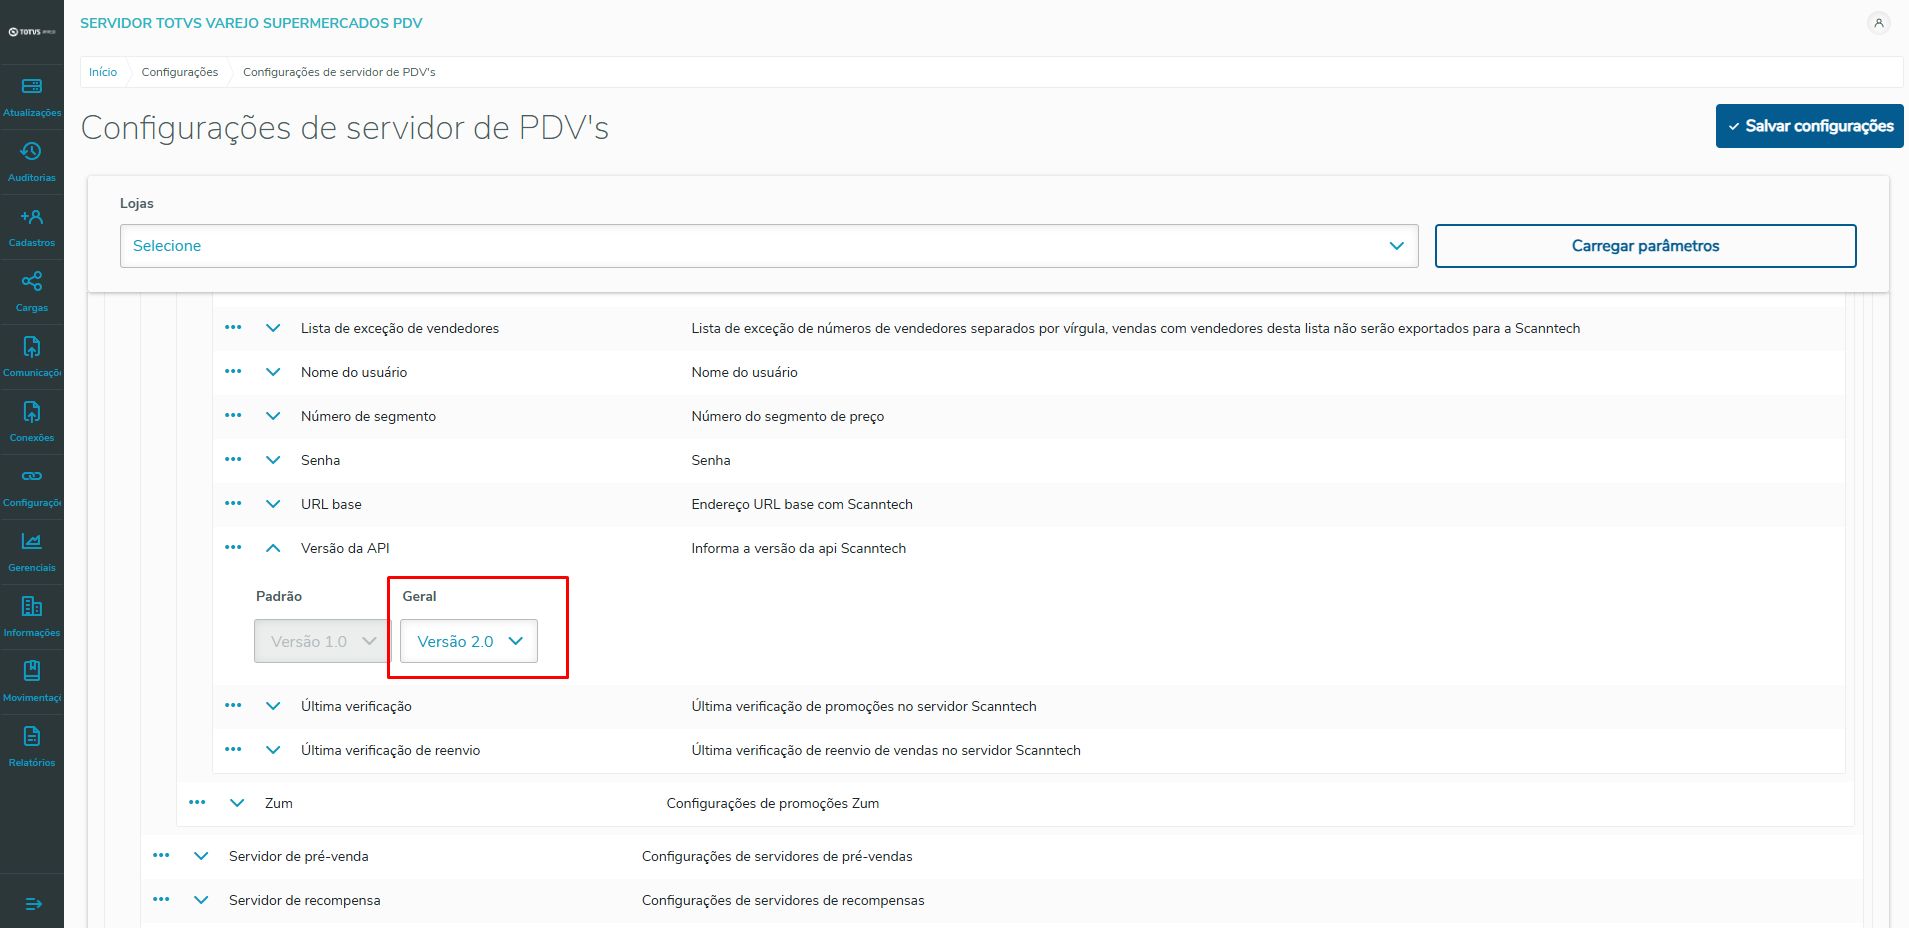1909x928 pixels.
Task: Open options dots for URL base
Action: pos(233,503)
